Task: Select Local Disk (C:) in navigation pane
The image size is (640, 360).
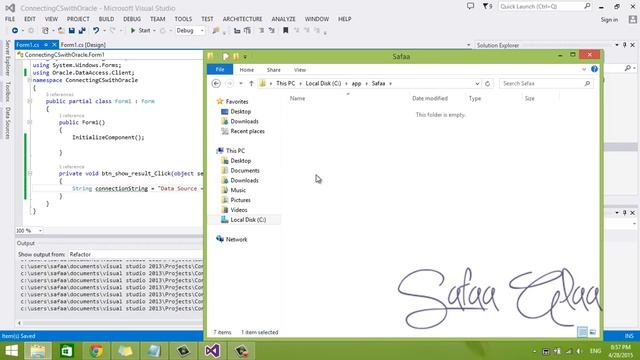Action: point(248,220)
